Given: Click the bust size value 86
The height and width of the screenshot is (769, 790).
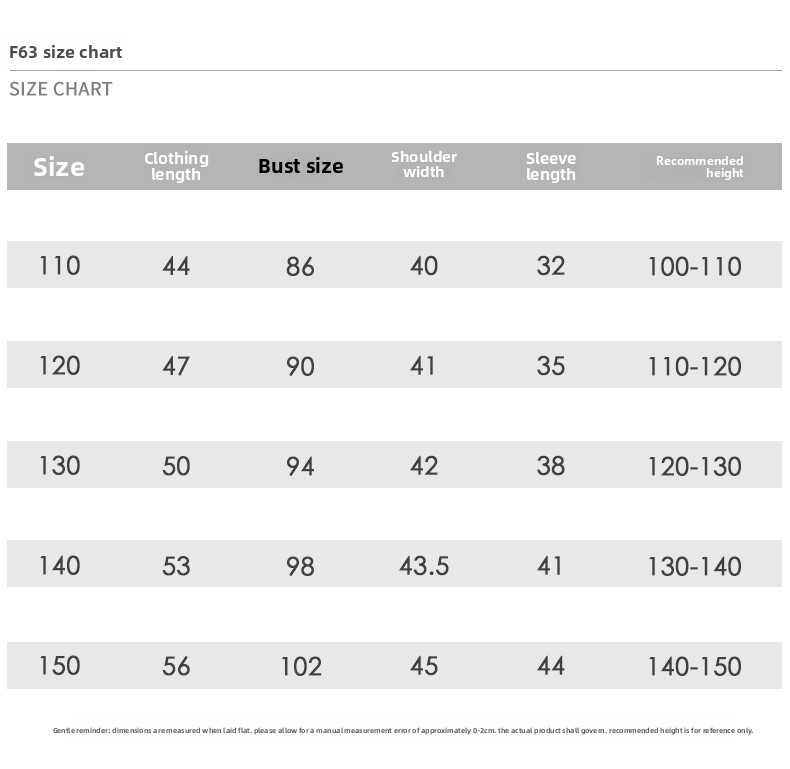Looking at the screenshot, I should 300,266.
